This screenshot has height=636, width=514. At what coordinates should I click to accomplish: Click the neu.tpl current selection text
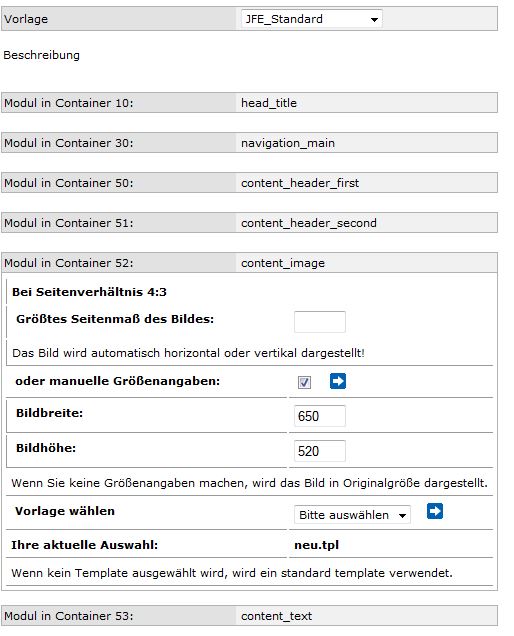point(316,545)
